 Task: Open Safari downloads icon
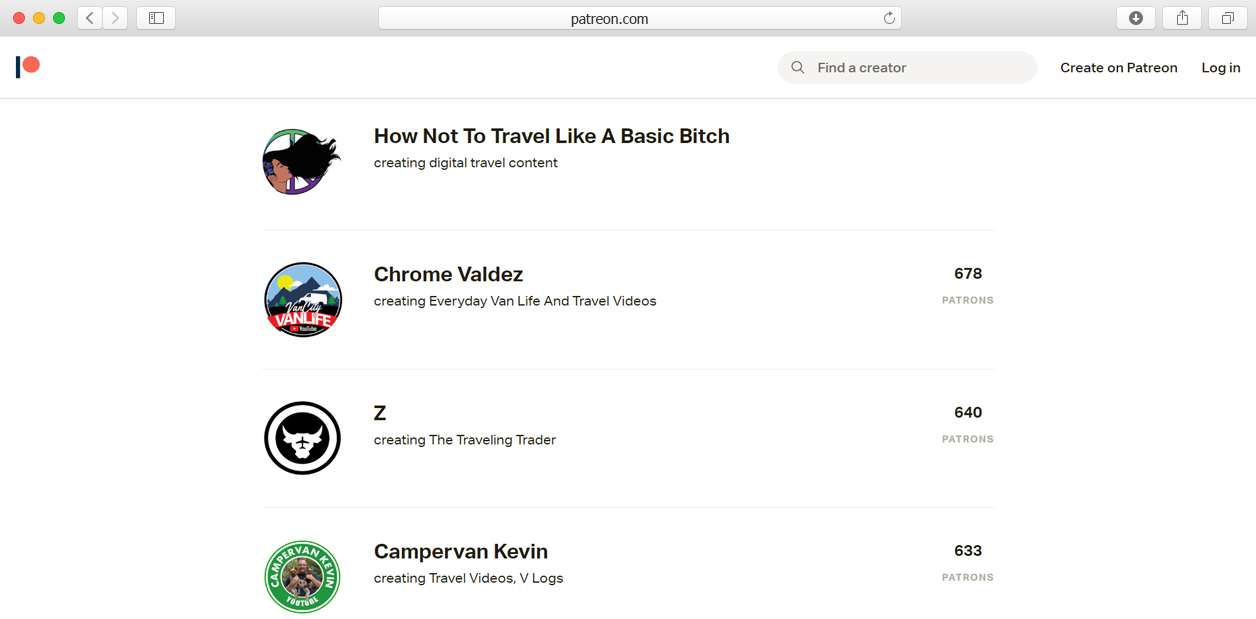point(1136,18)
